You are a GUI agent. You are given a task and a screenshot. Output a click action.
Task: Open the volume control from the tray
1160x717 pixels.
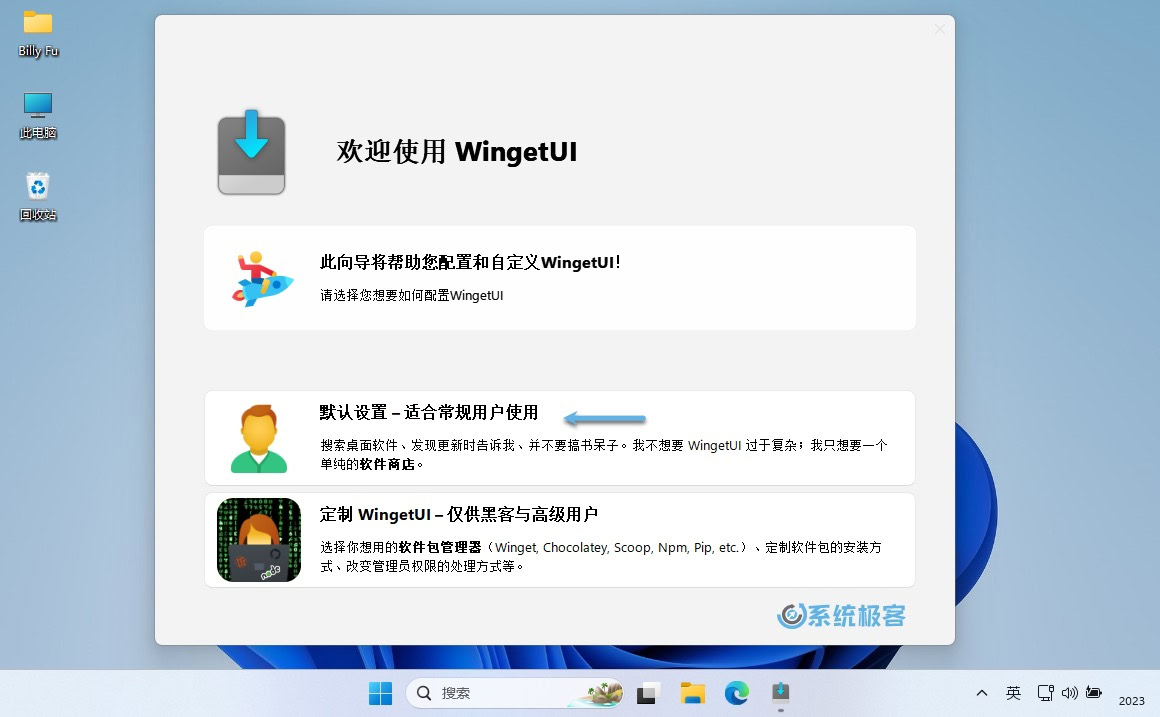pyautogui.click(x=1069, y=692)
